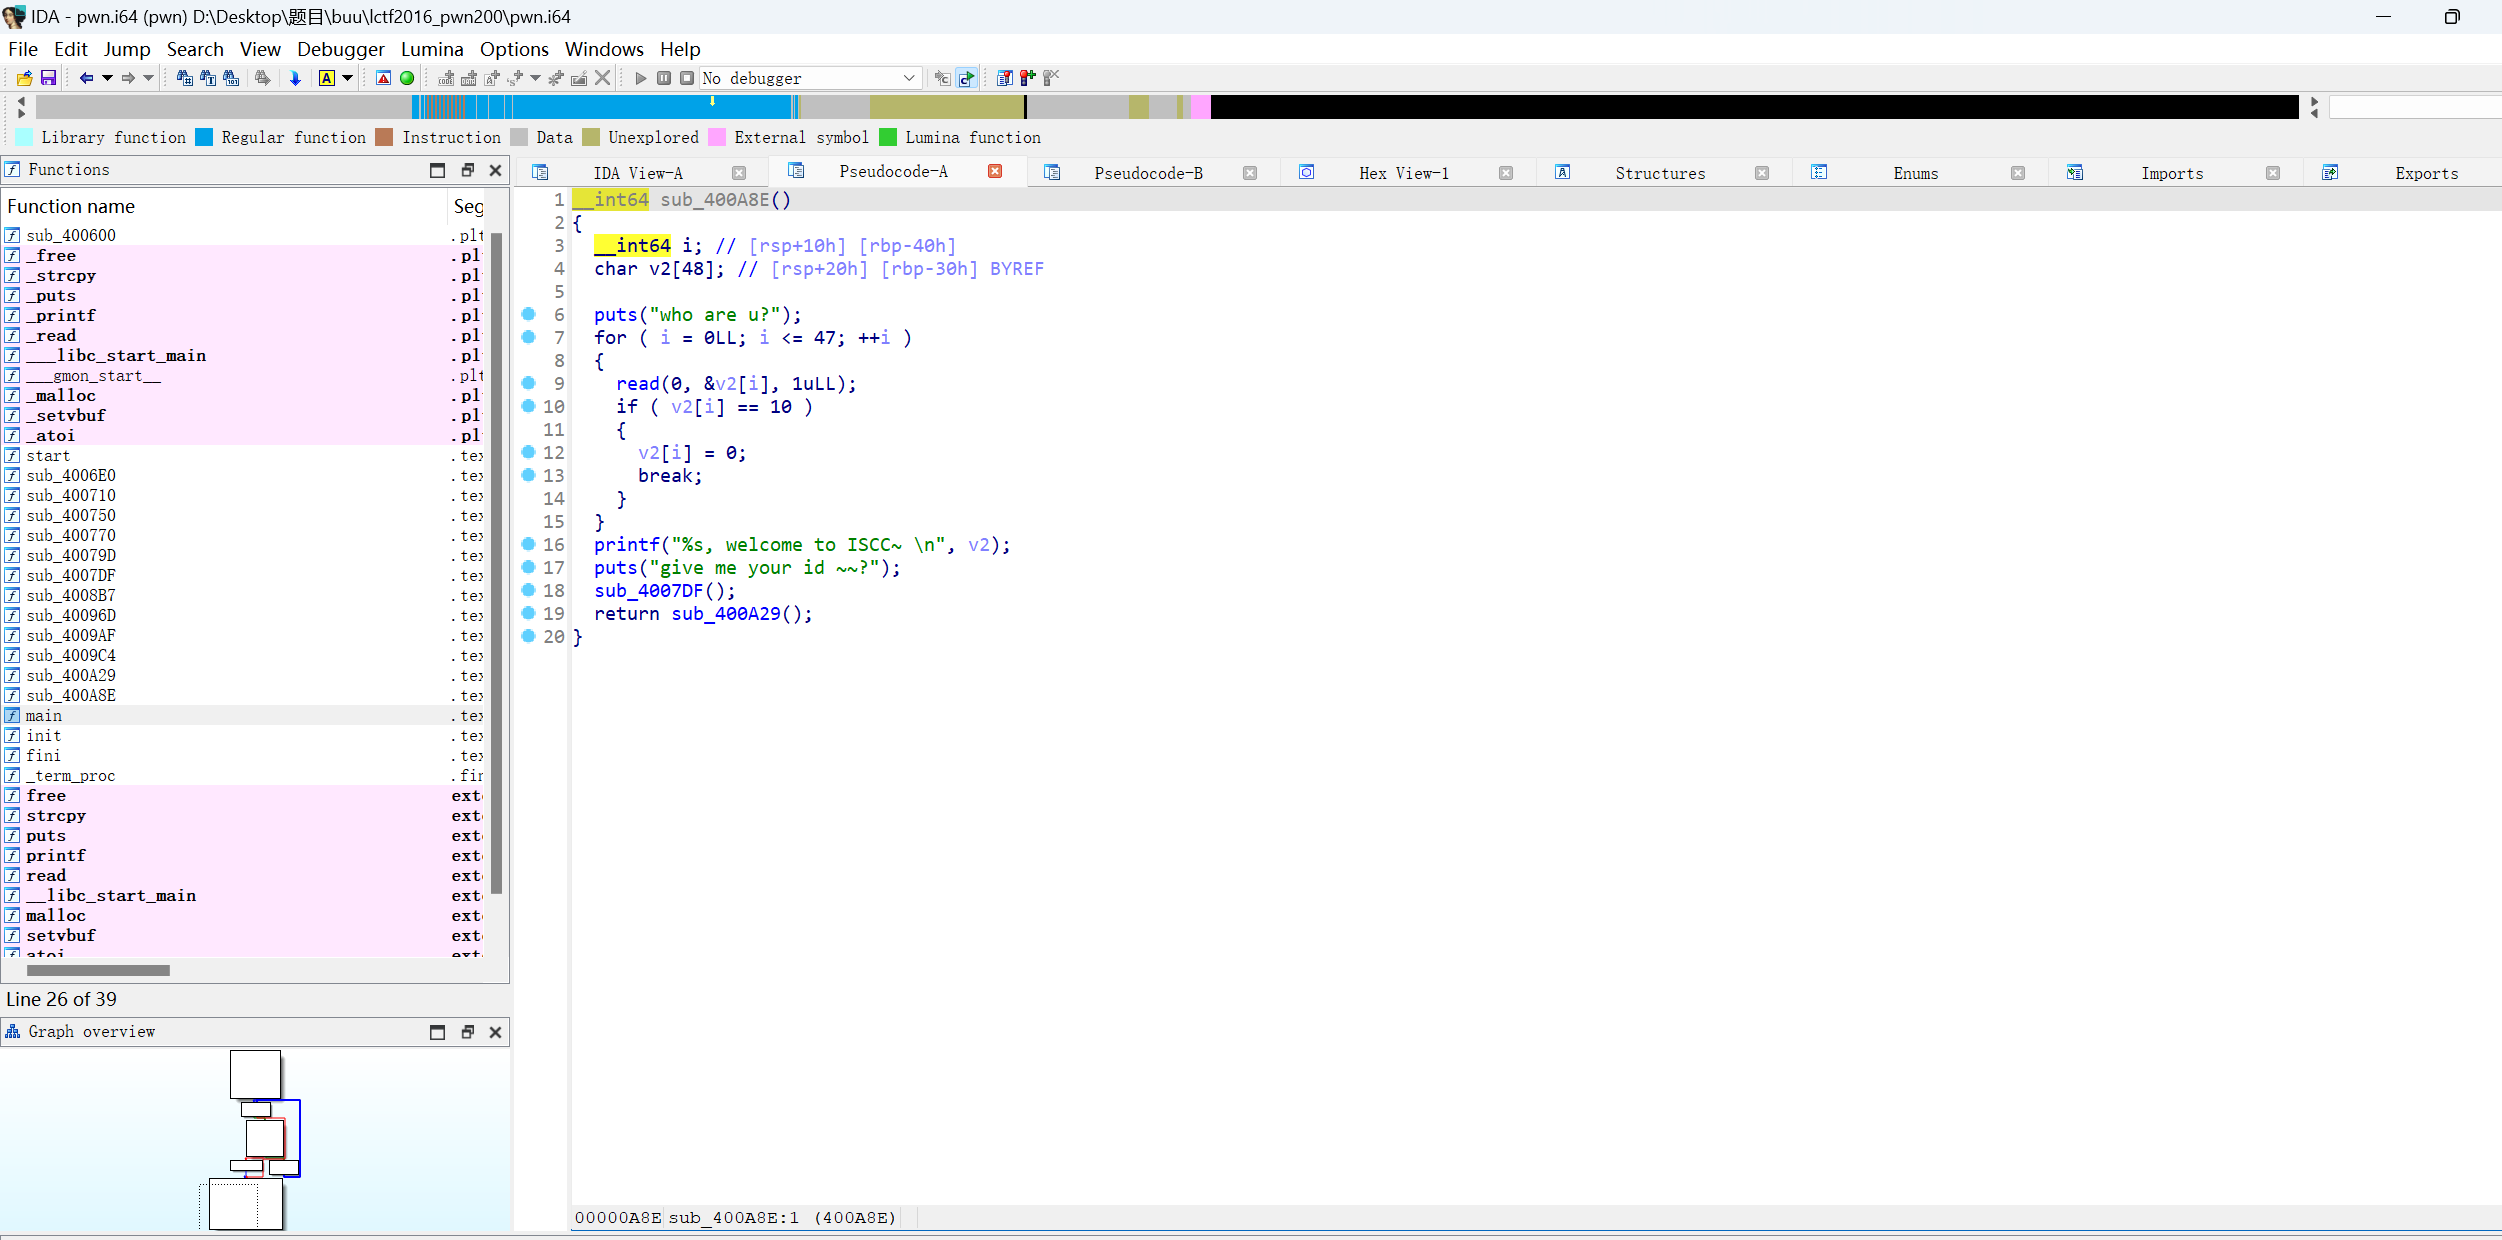Maximize the Graph overview panel
Screen dimensions: 2502x1240
[x=437, y=1032]
